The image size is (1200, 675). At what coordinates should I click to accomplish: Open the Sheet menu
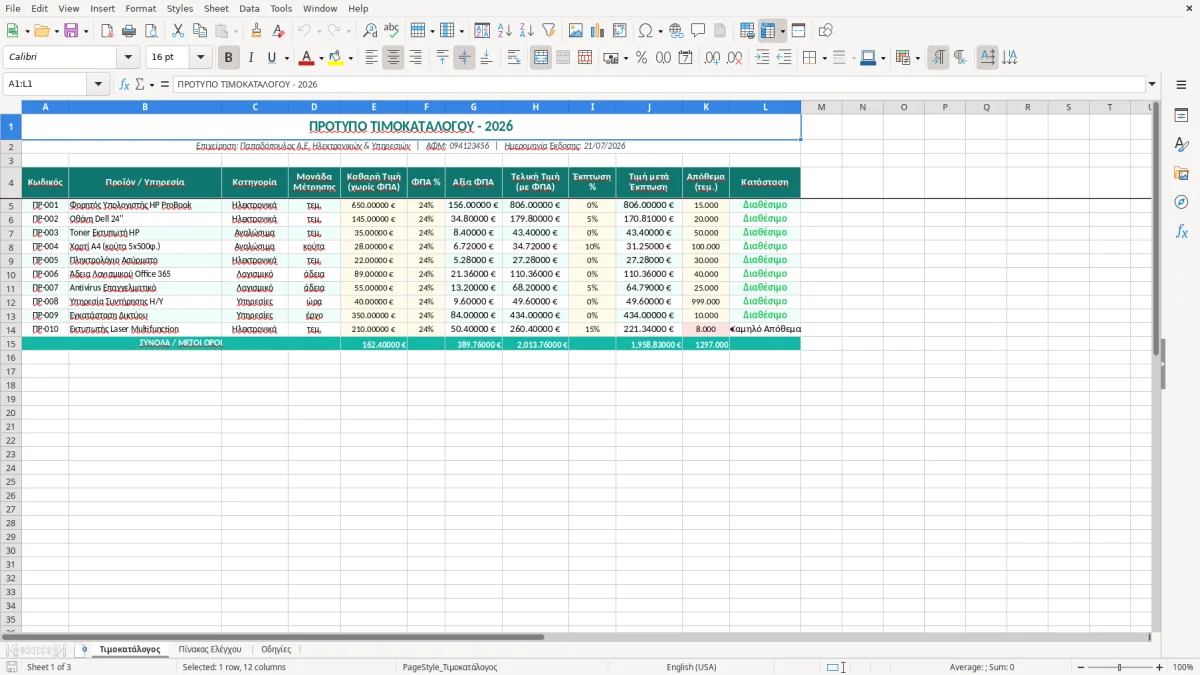(216, 8)
